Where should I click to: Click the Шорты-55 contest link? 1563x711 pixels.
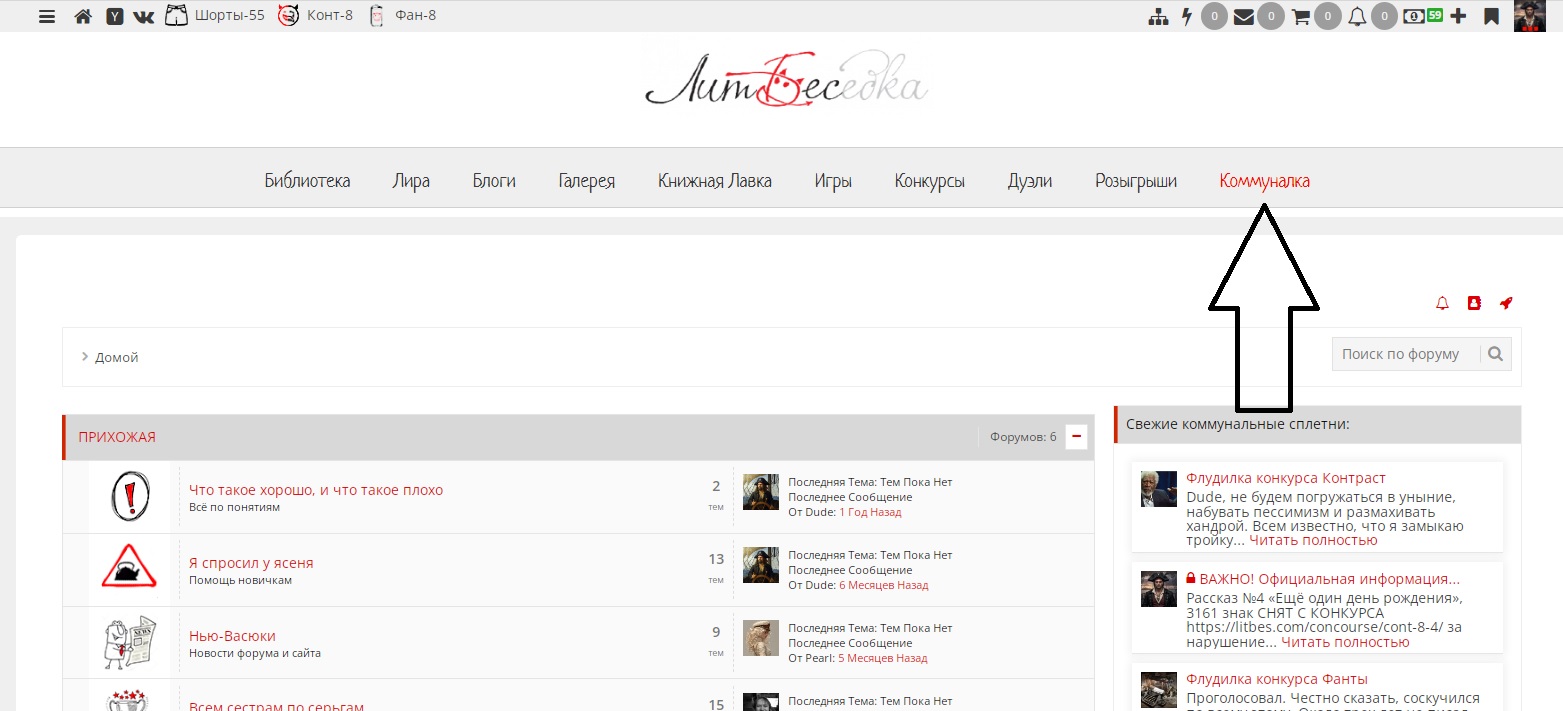228,16
